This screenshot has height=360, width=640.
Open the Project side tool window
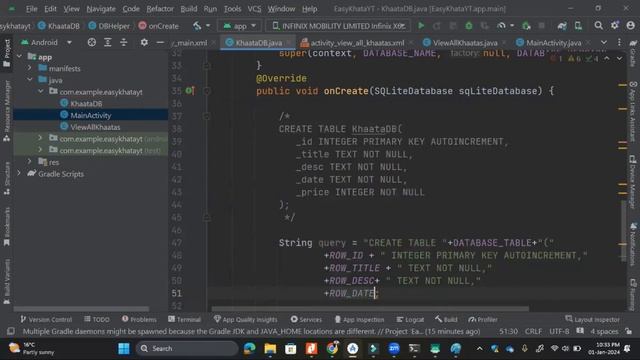click(x=7, y=53)
